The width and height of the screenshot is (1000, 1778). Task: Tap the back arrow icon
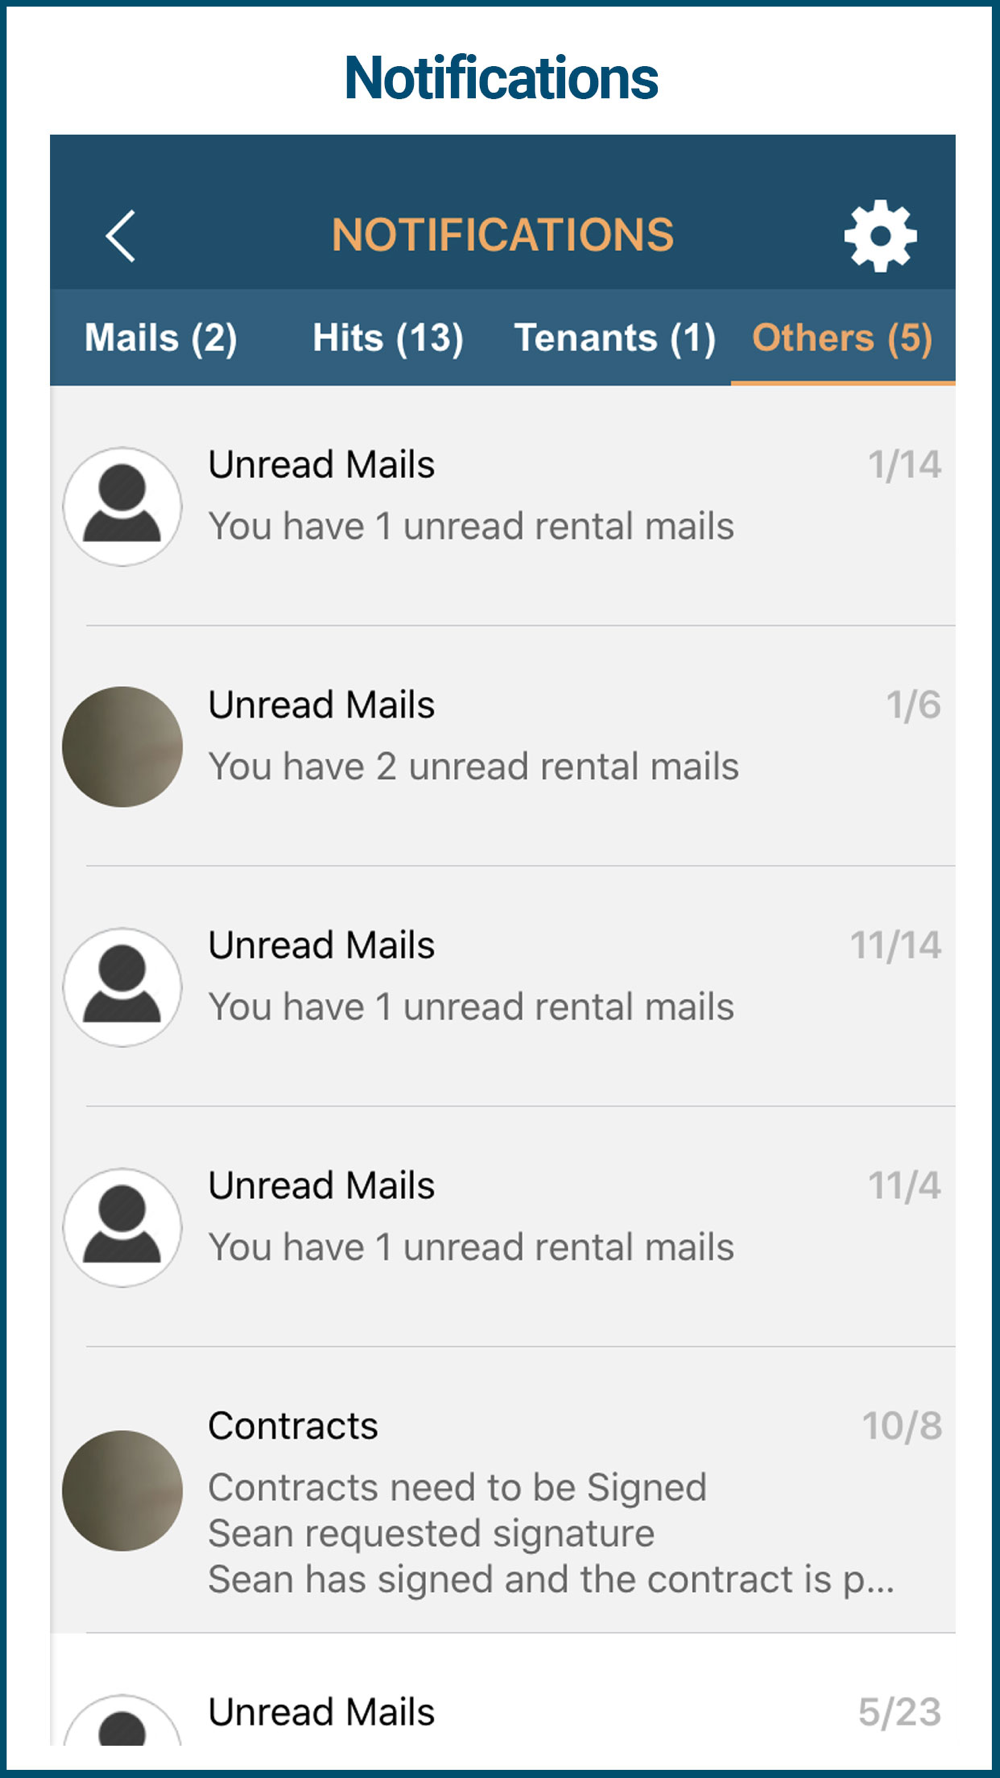coord(121,236)
